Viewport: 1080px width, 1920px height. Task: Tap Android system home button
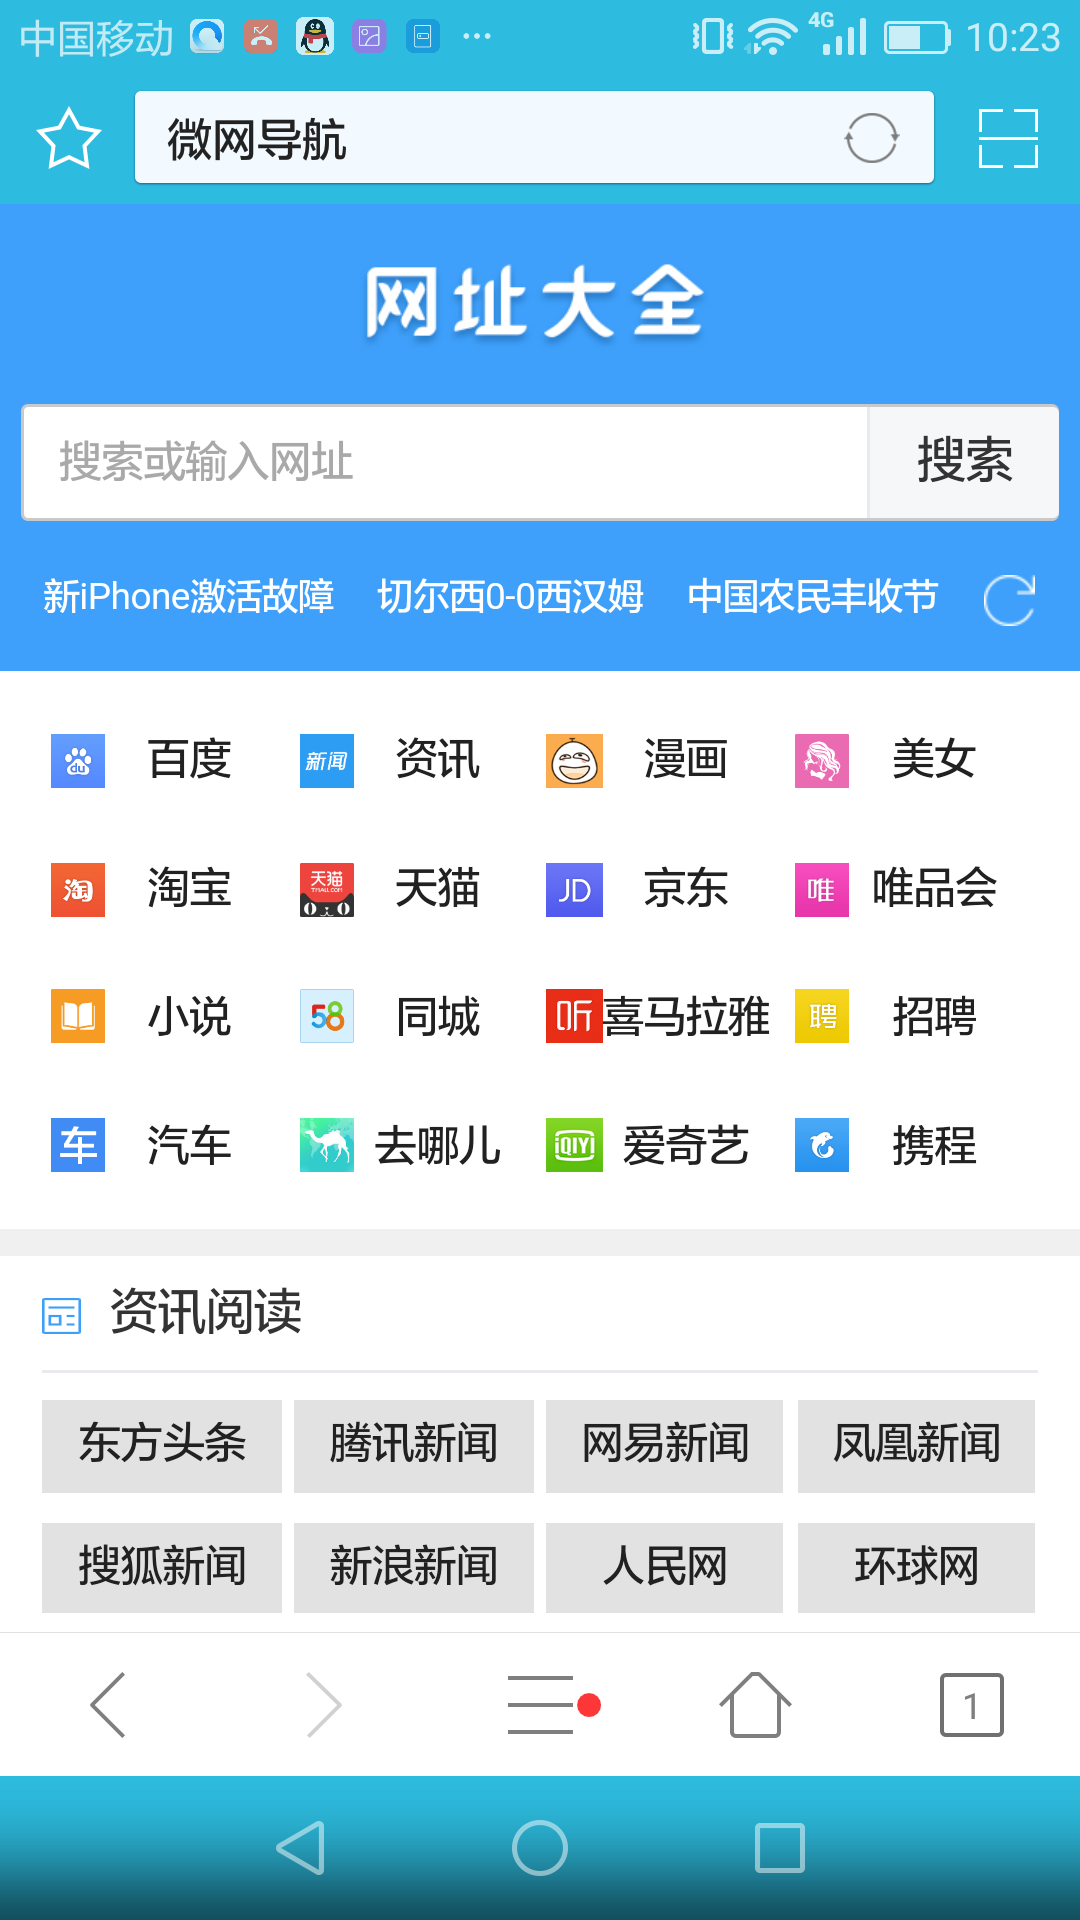tap(540, 1848)
